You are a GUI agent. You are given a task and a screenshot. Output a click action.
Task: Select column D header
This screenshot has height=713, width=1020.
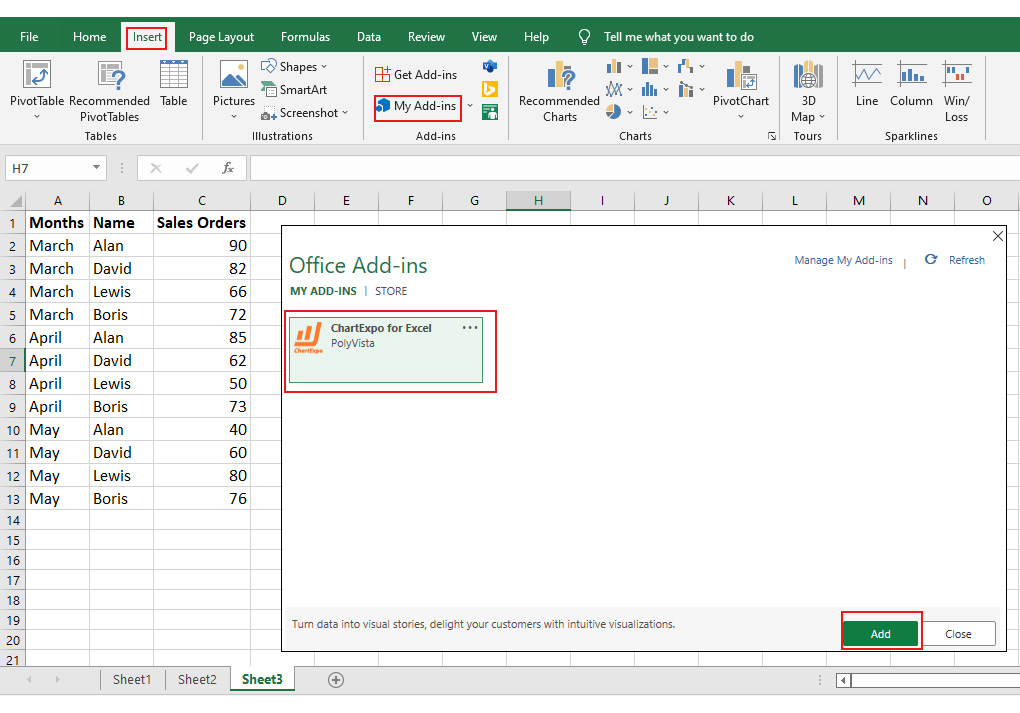[282, 201]
